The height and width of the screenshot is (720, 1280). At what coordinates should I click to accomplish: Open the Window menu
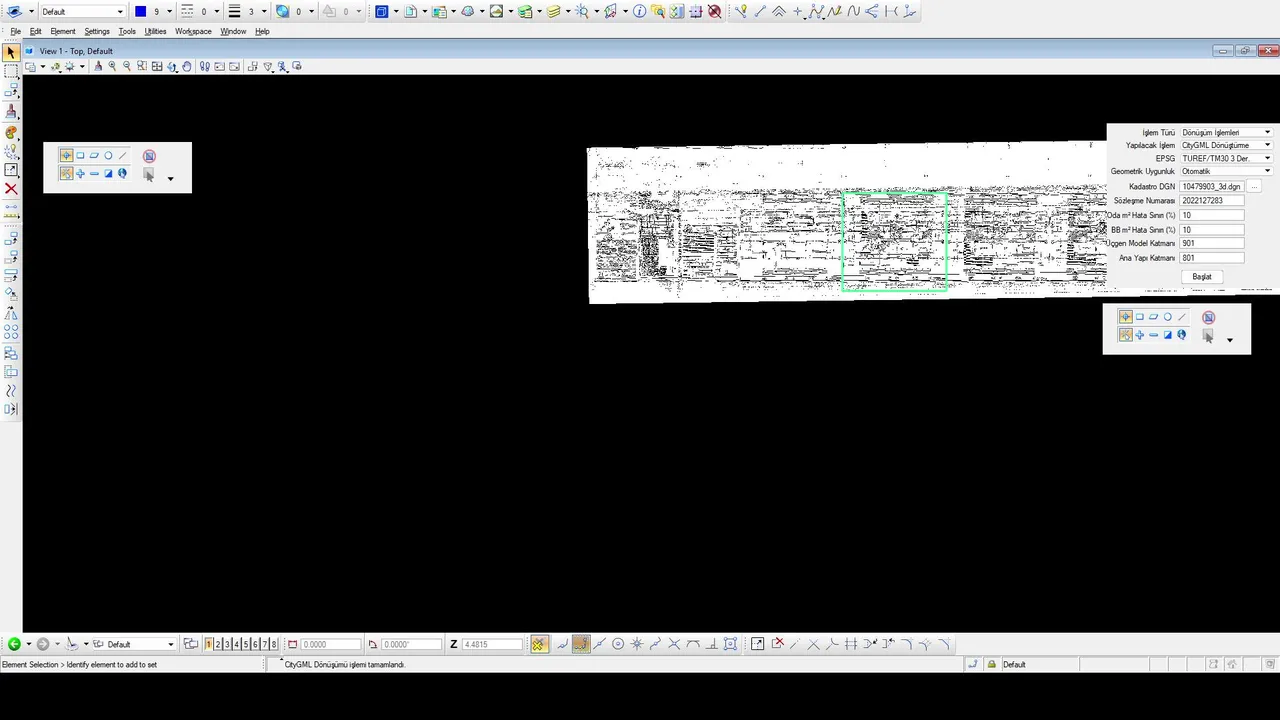233,31
